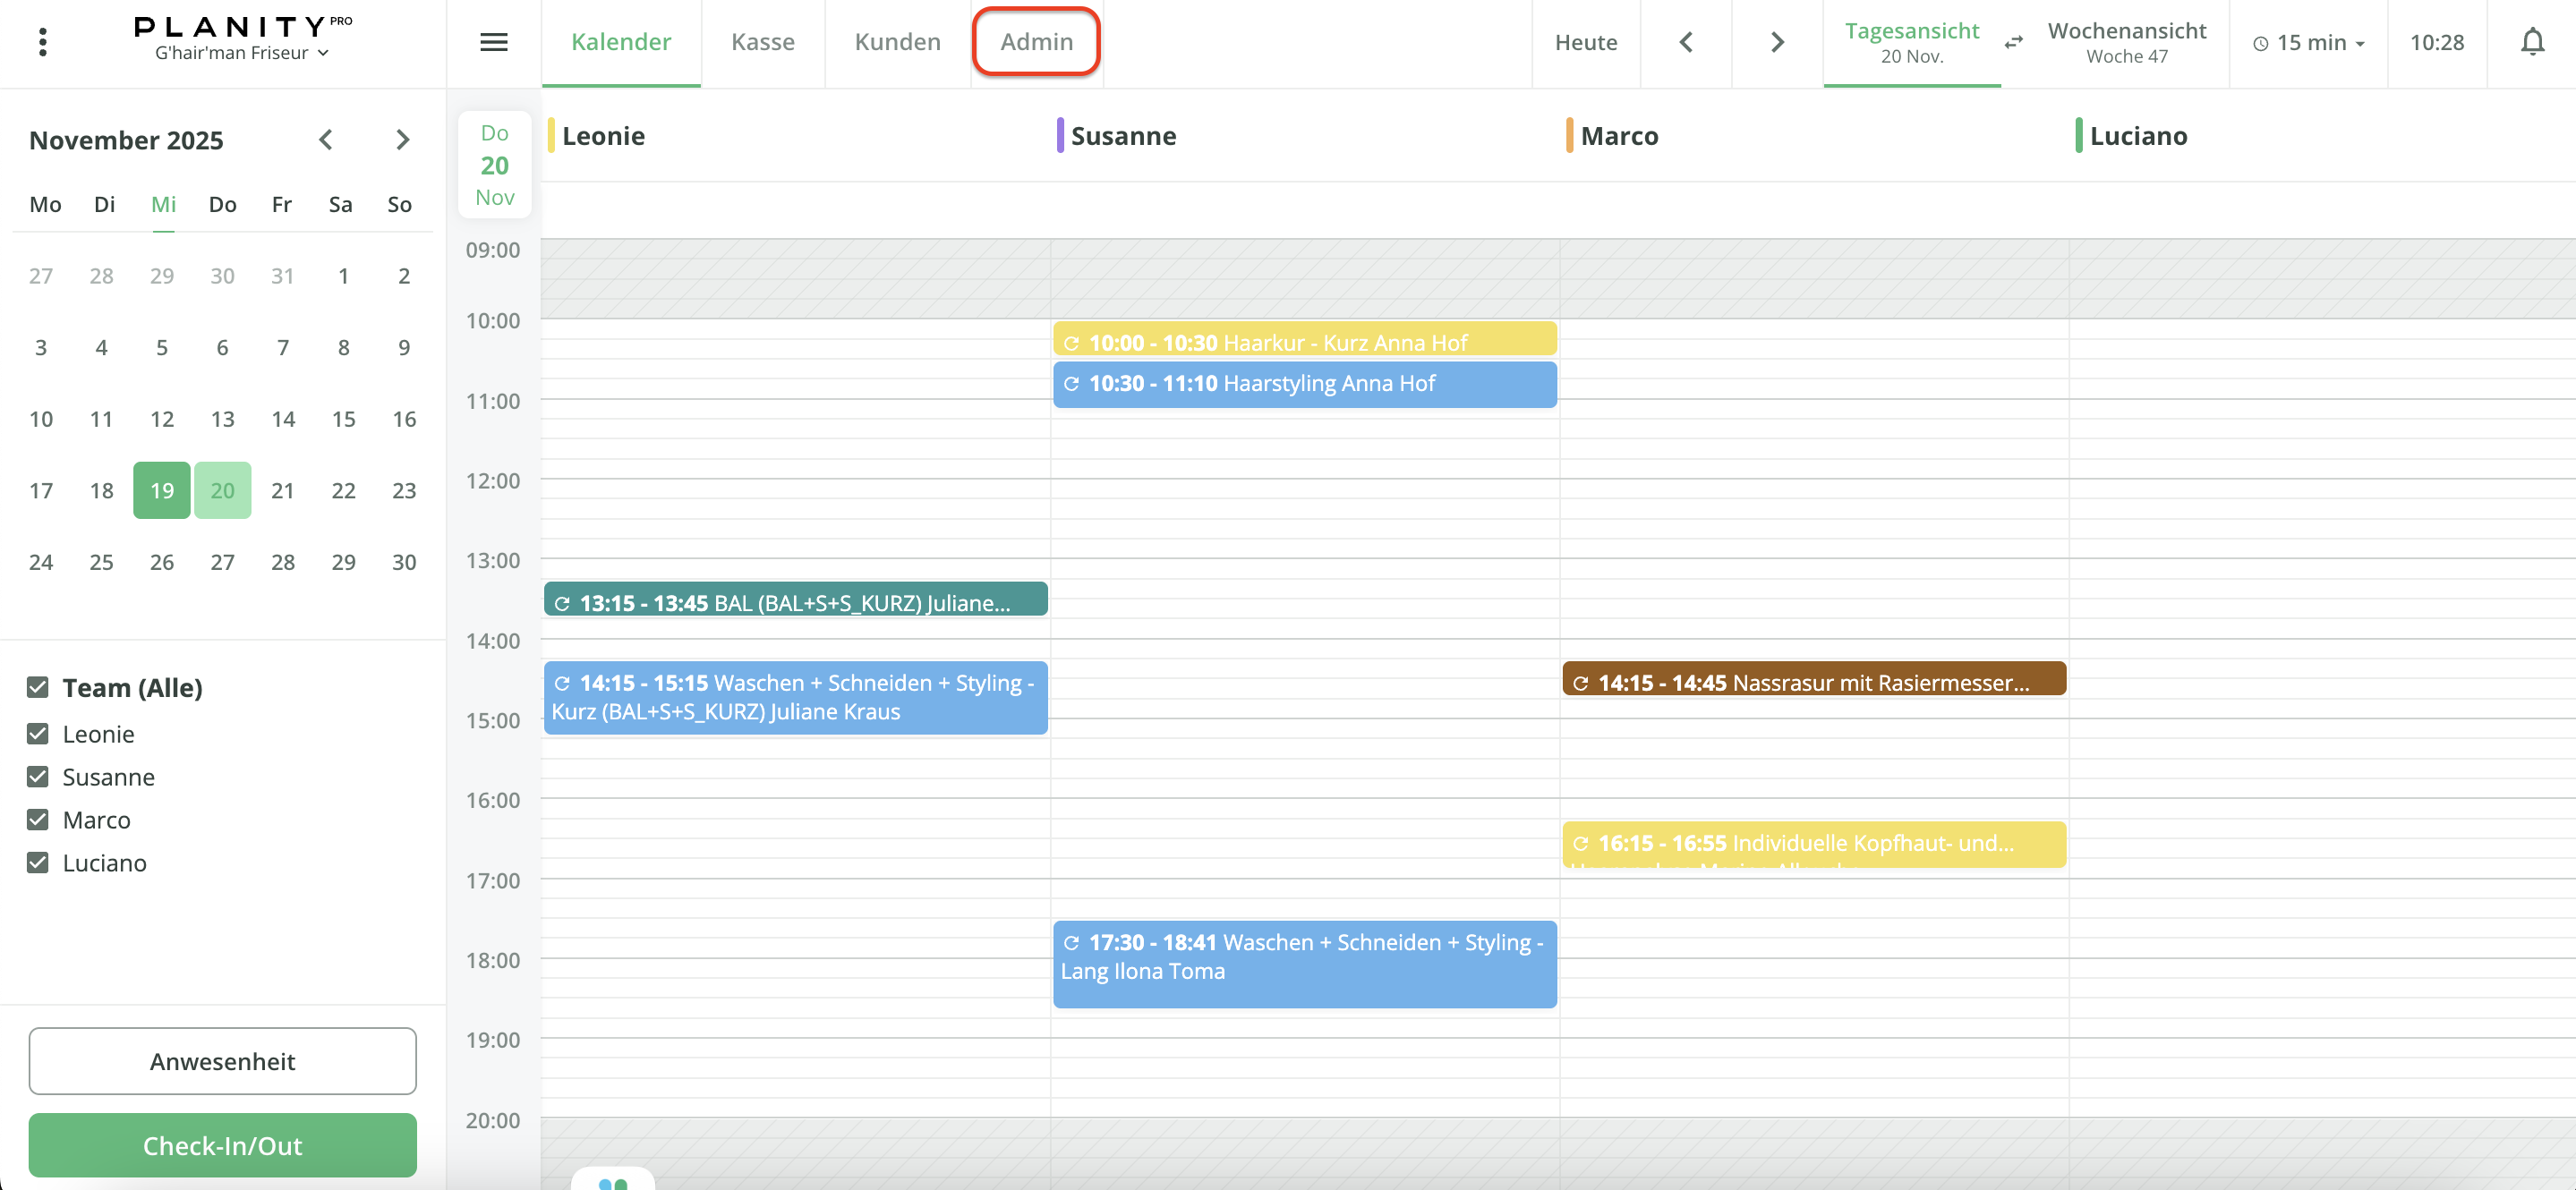Open the notification bell

(2532, 42)
